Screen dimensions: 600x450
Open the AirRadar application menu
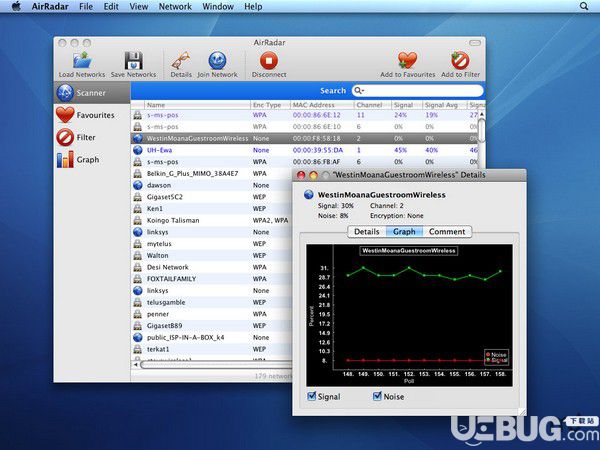pyautogui.click(x=50, y=7)
